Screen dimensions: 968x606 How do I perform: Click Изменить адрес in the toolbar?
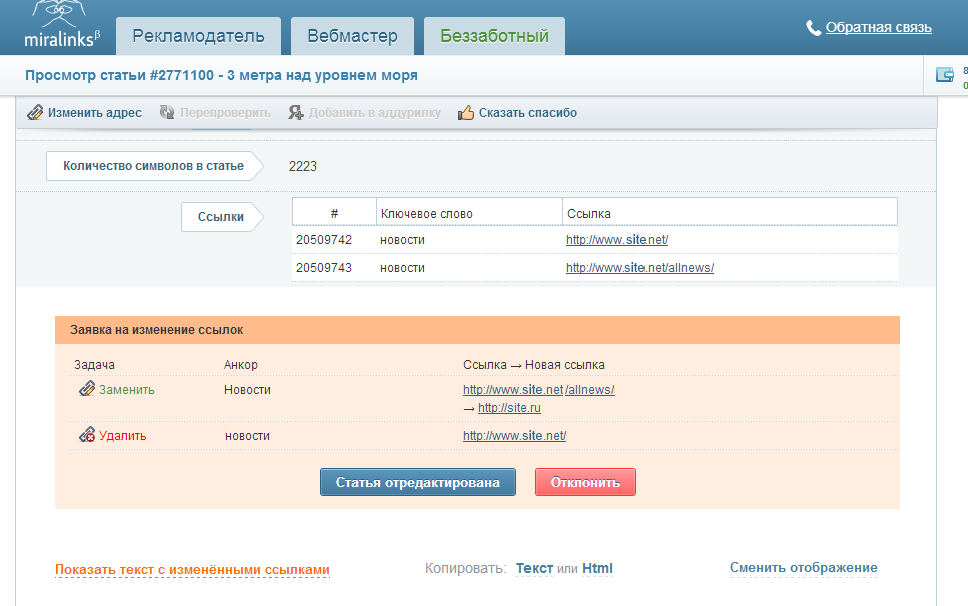coord(94,113)
